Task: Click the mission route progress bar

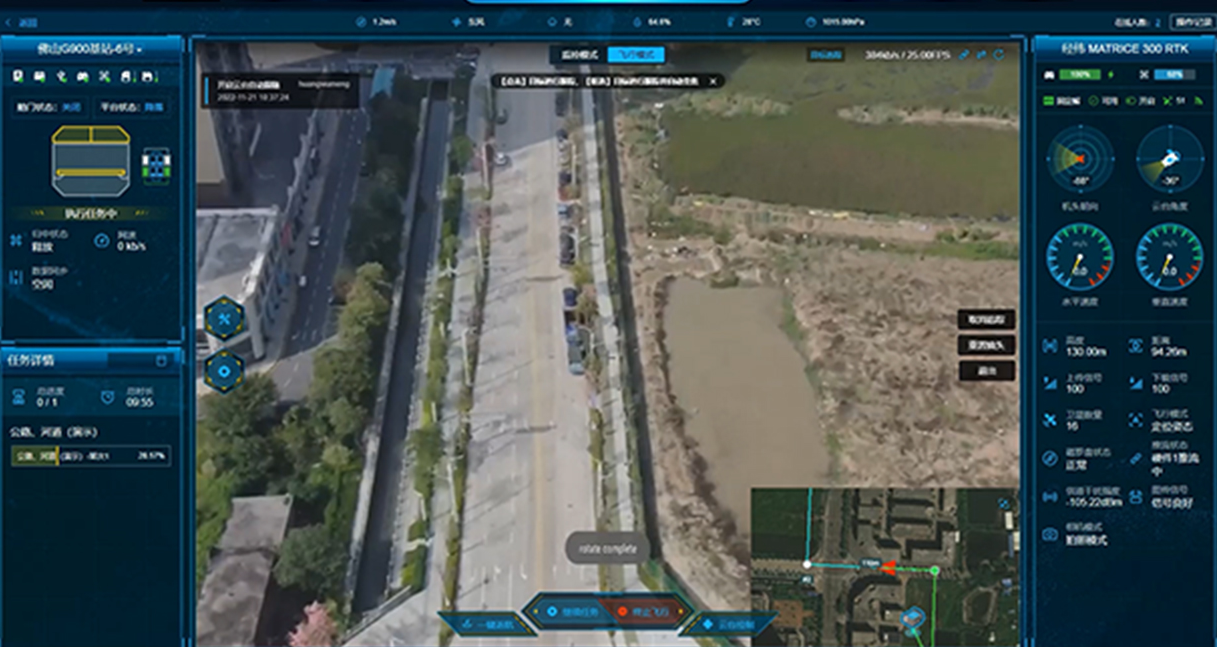Action: point(90,456)
